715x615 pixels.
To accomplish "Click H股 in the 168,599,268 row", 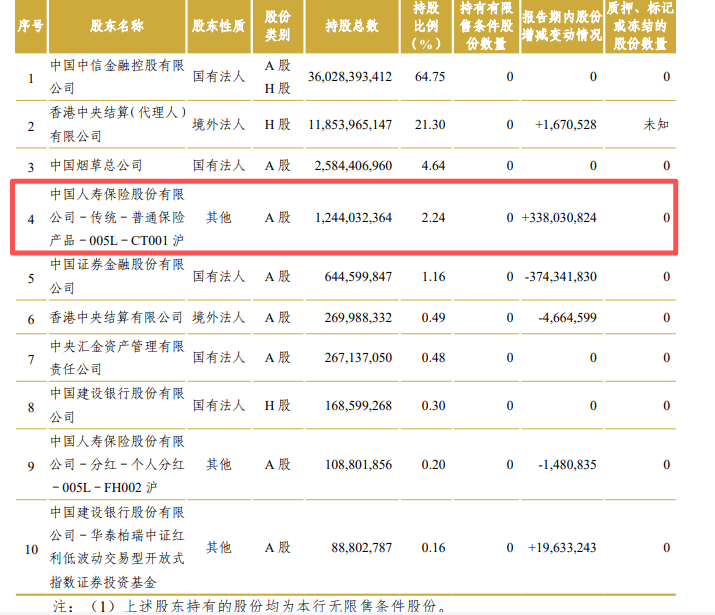I will 277,405.
